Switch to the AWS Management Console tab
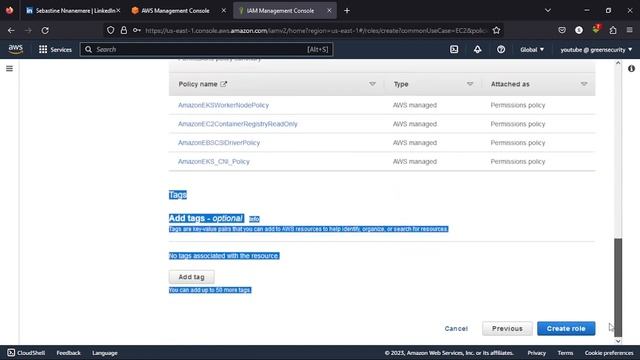 (x=176, y=11)
